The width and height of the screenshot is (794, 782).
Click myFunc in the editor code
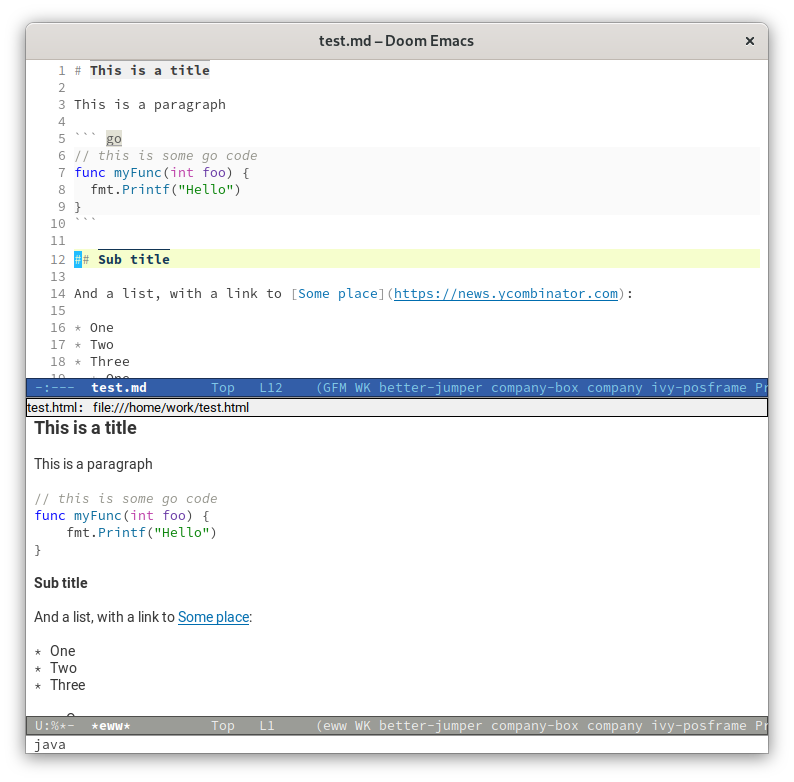[x=138, y=173]
